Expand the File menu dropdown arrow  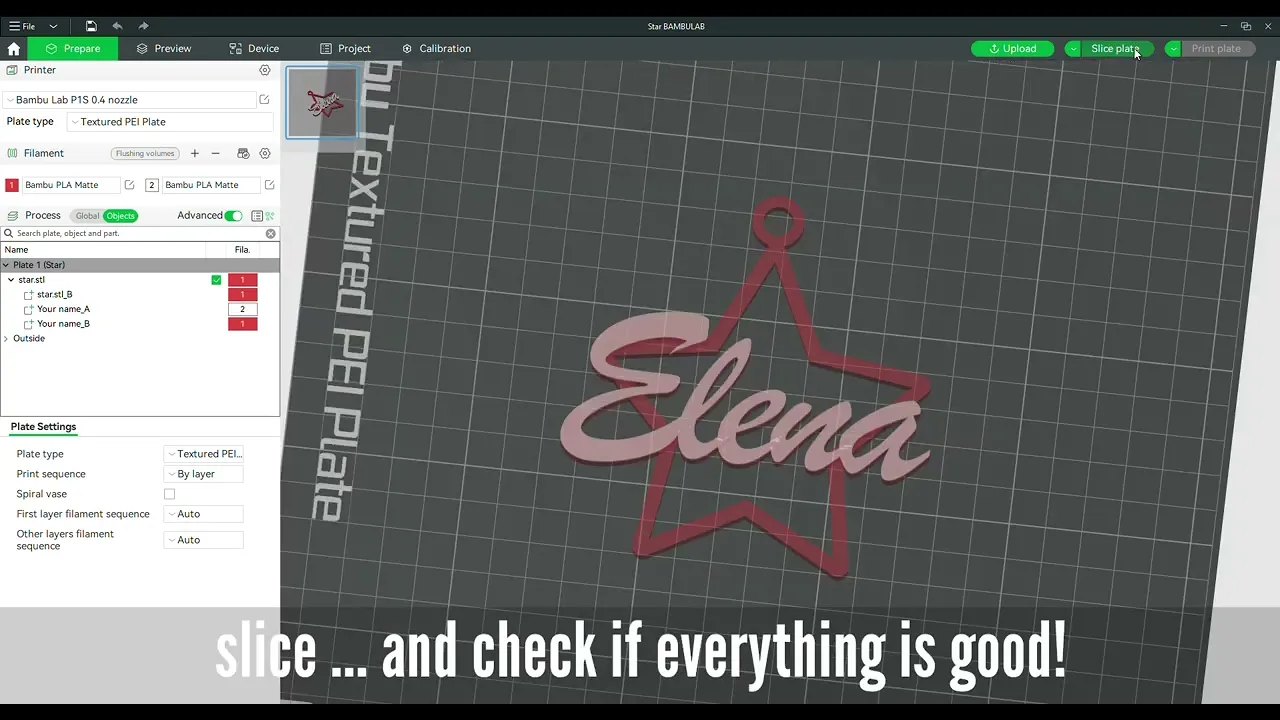click(x=53, y=26)
